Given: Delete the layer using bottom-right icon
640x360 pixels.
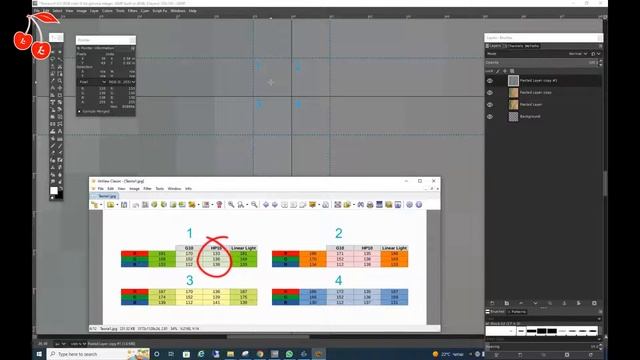Looking at the screenshot, I should coord(594,303).
